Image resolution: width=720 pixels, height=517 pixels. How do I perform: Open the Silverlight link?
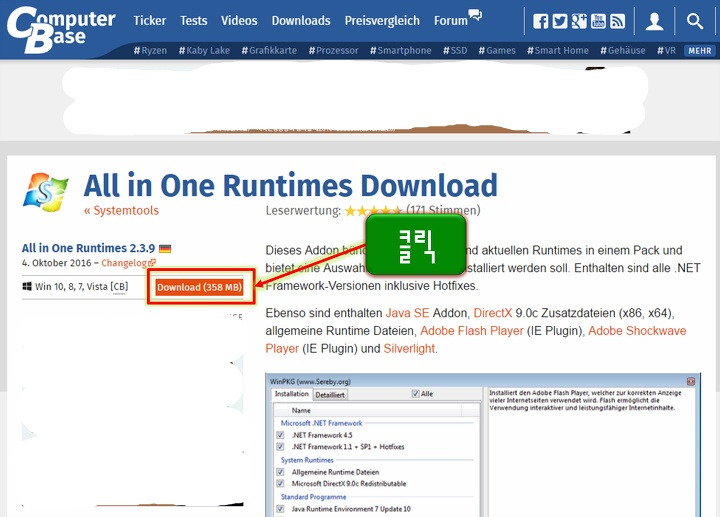409,349
